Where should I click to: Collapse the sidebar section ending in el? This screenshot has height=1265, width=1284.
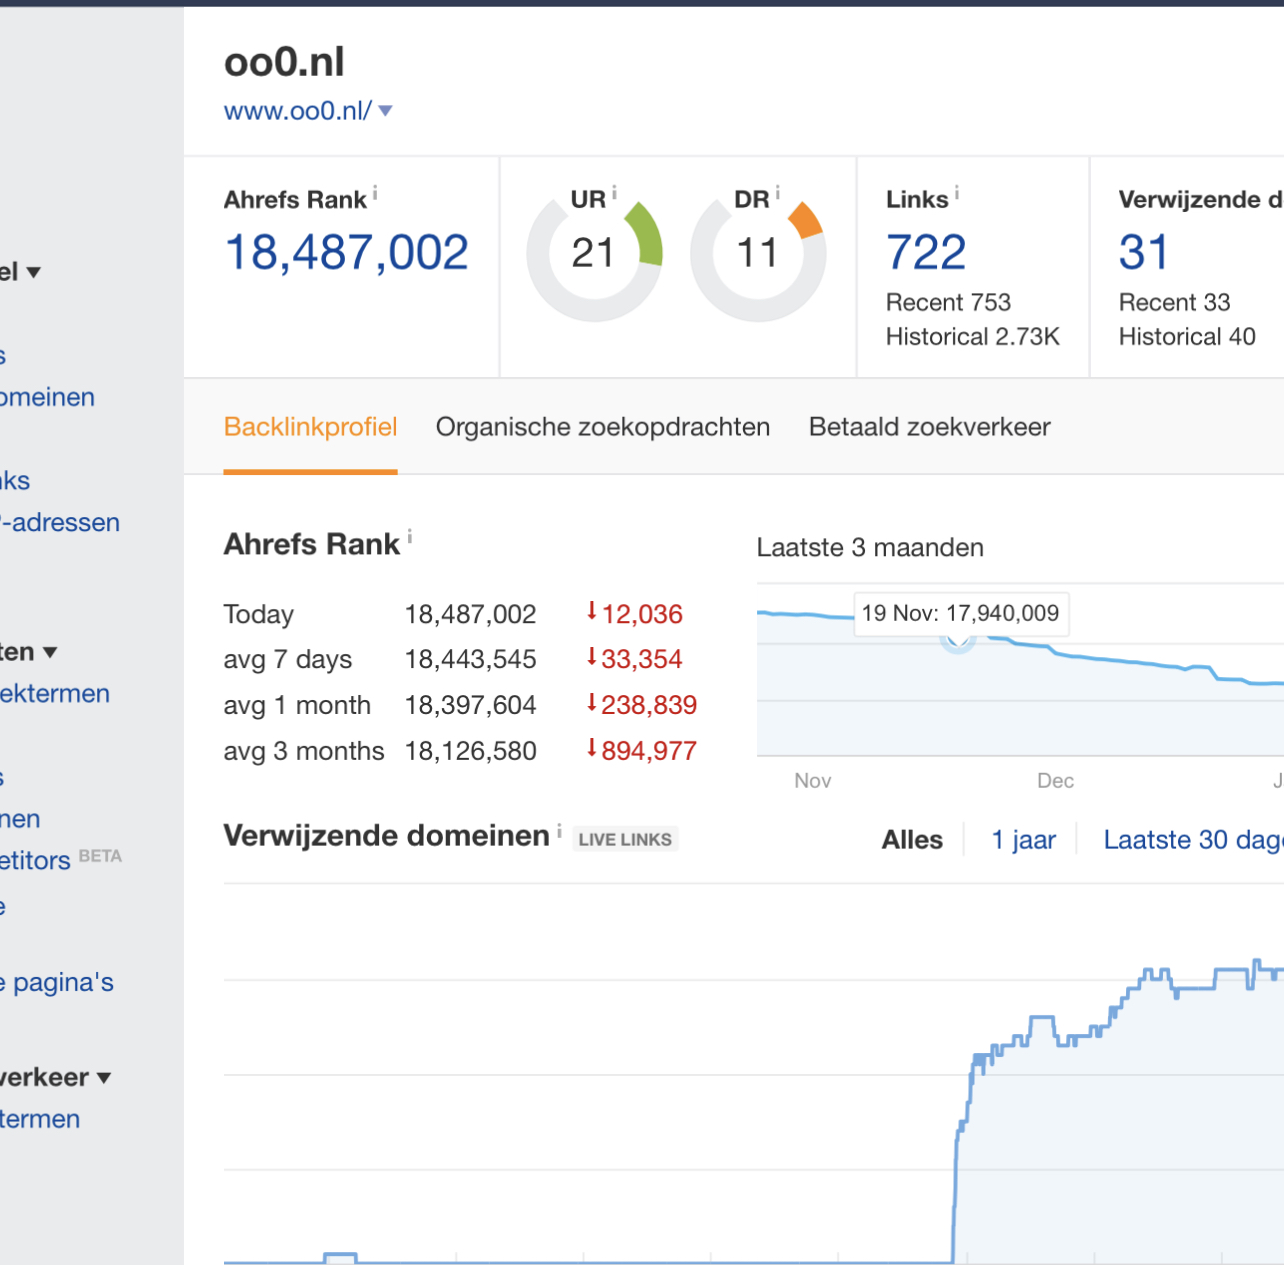[x=20, y=271]
